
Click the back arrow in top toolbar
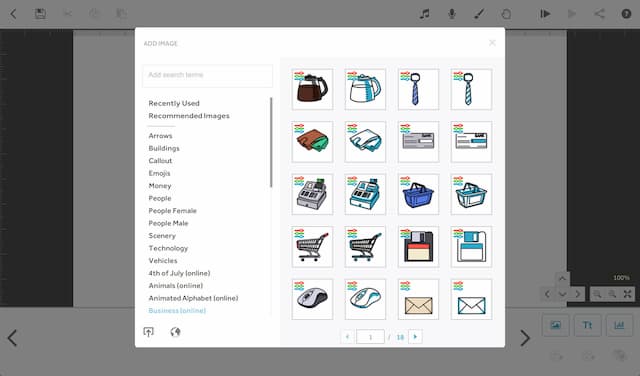coord(13,14)
